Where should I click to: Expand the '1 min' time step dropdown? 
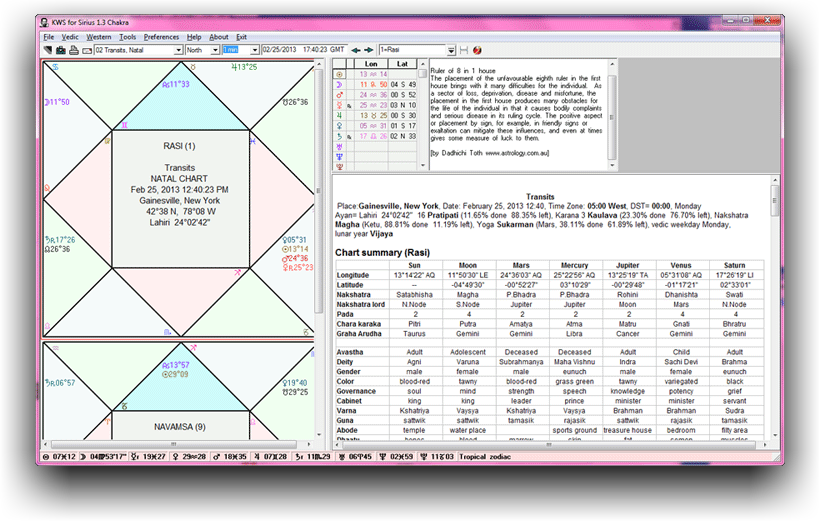[255, 49]
